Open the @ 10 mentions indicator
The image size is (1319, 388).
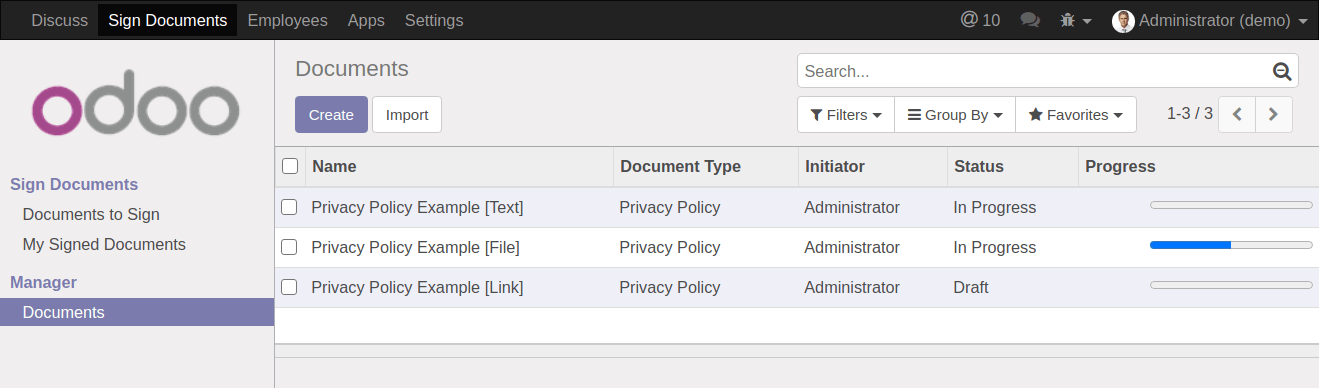979,20
